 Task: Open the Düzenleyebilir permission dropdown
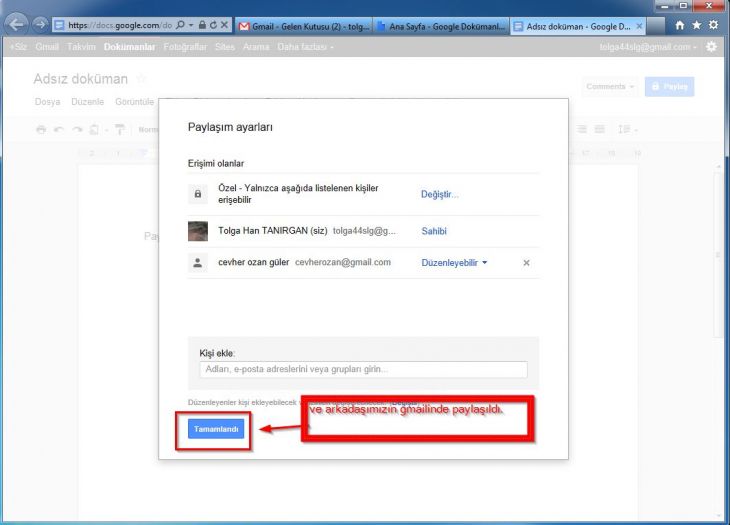454,263
